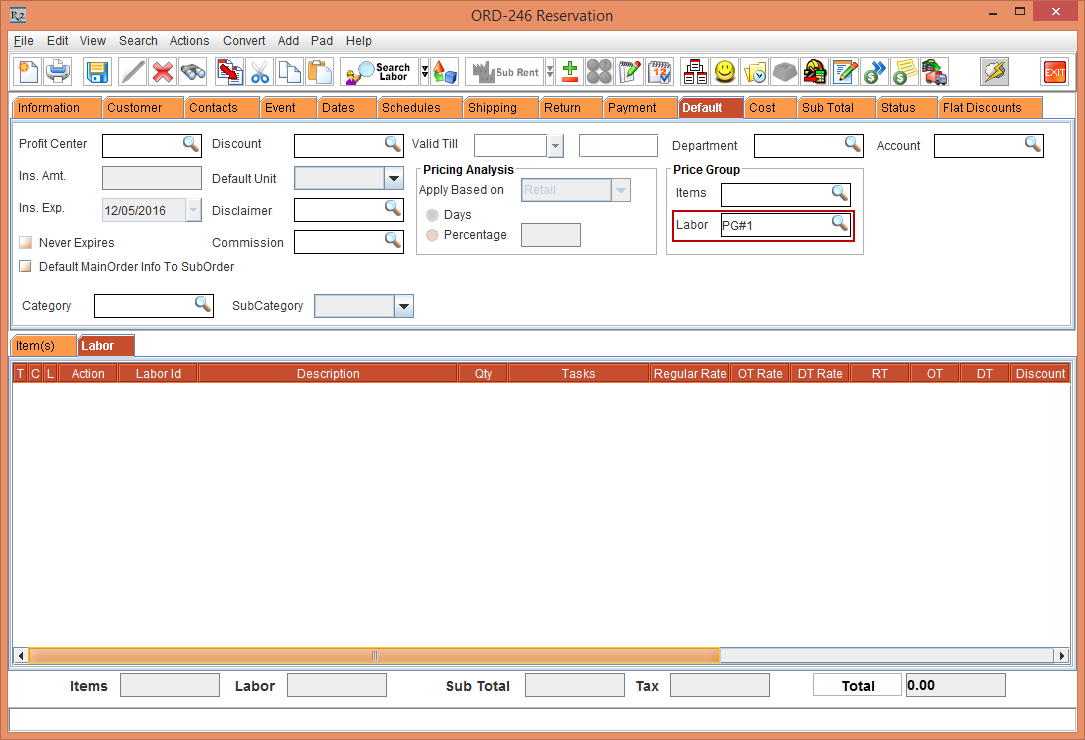Screen dimensions: 1085x740
Task: Click the calendar icon in toolbar
Action: [660, 72]
